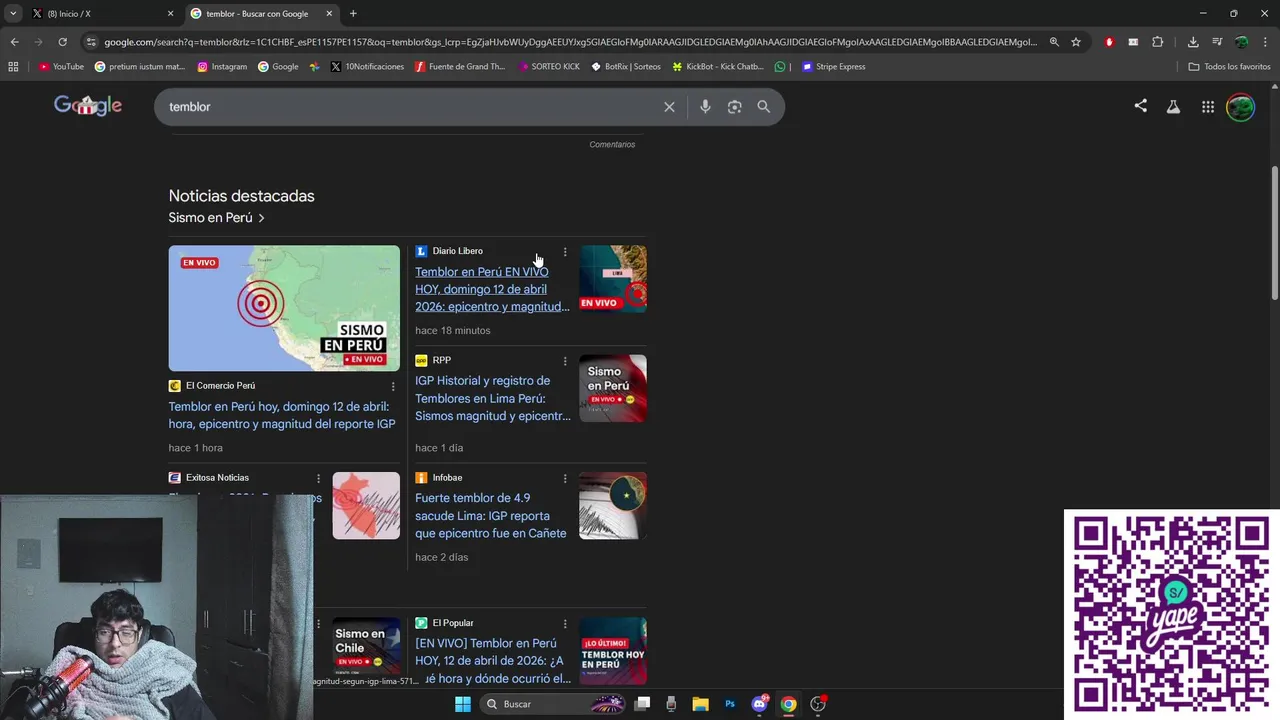Close the Inicio / X tab
Screen dimensions: 1280x720
(170, 14)
